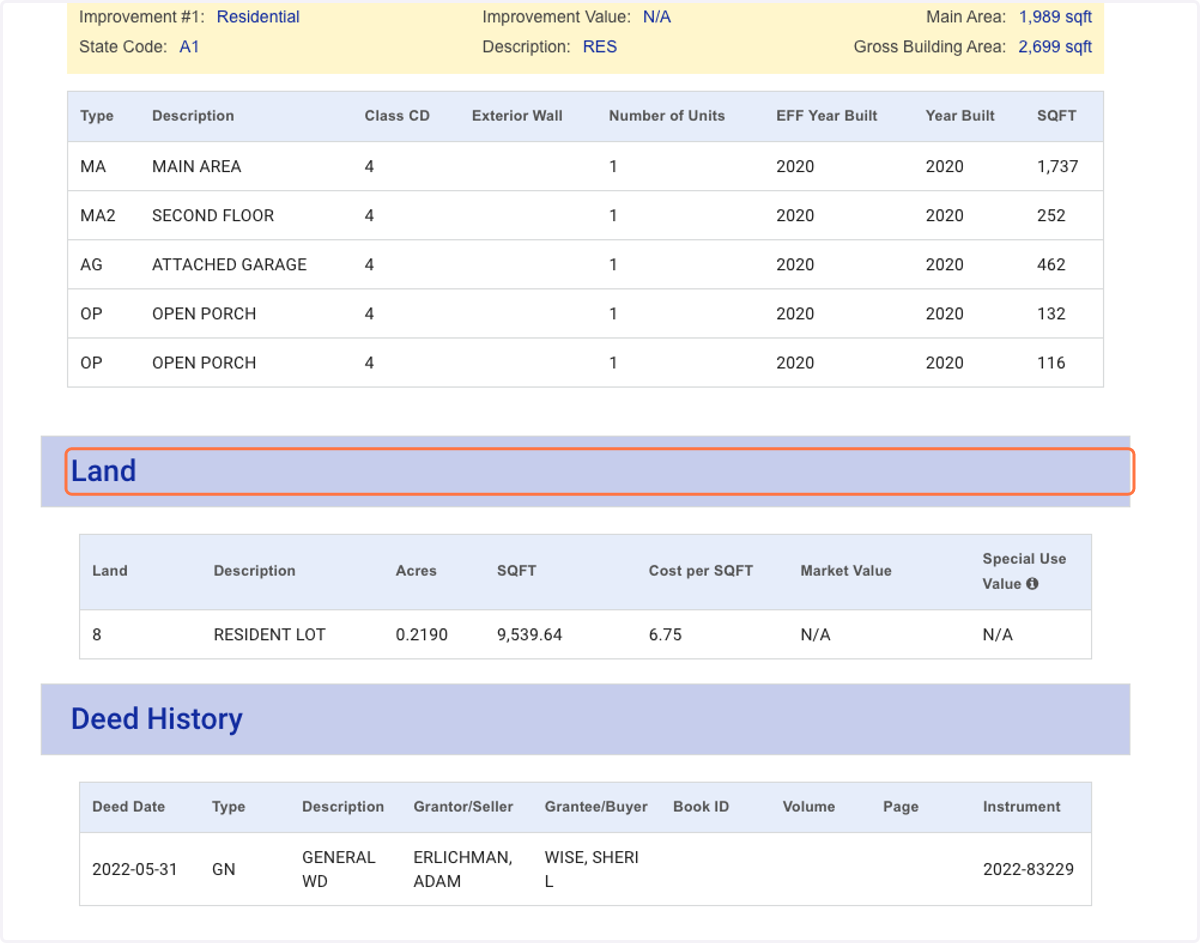Click the 116 open porch square footage
This screenshot has width=1200, height=943.
(x=1052, y=363)
